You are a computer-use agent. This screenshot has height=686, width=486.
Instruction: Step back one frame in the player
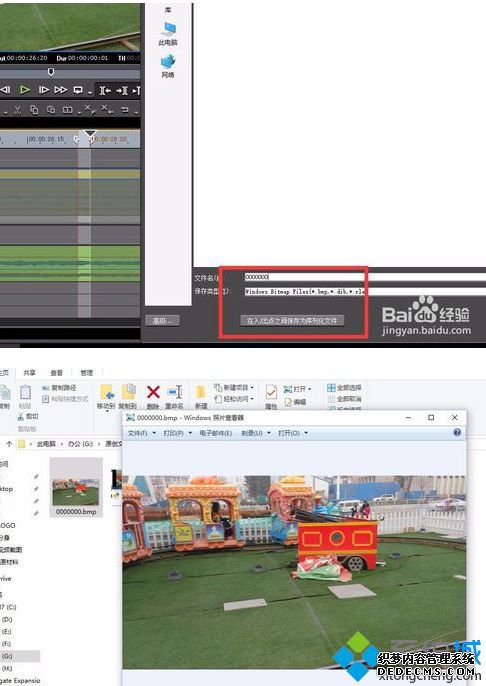[x=6, y=90]
